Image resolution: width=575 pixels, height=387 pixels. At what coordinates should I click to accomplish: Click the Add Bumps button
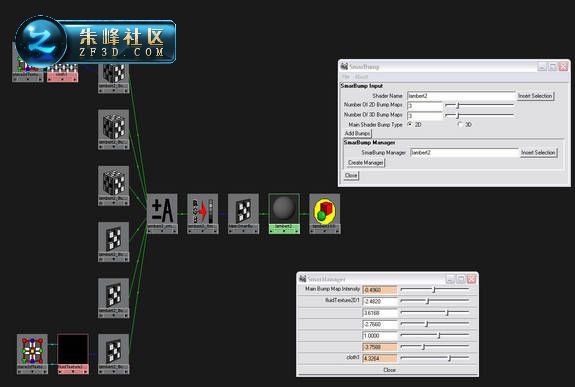[x=358, y=134]
